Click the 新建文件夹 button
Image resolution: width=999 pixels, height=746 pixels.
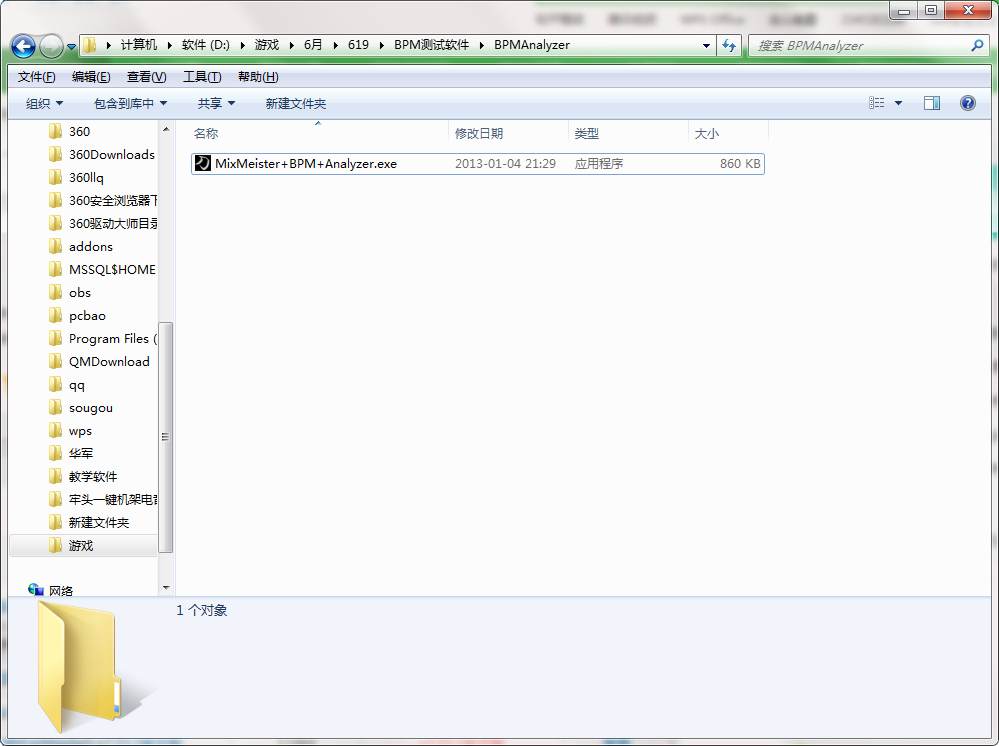tap(296, 103)
